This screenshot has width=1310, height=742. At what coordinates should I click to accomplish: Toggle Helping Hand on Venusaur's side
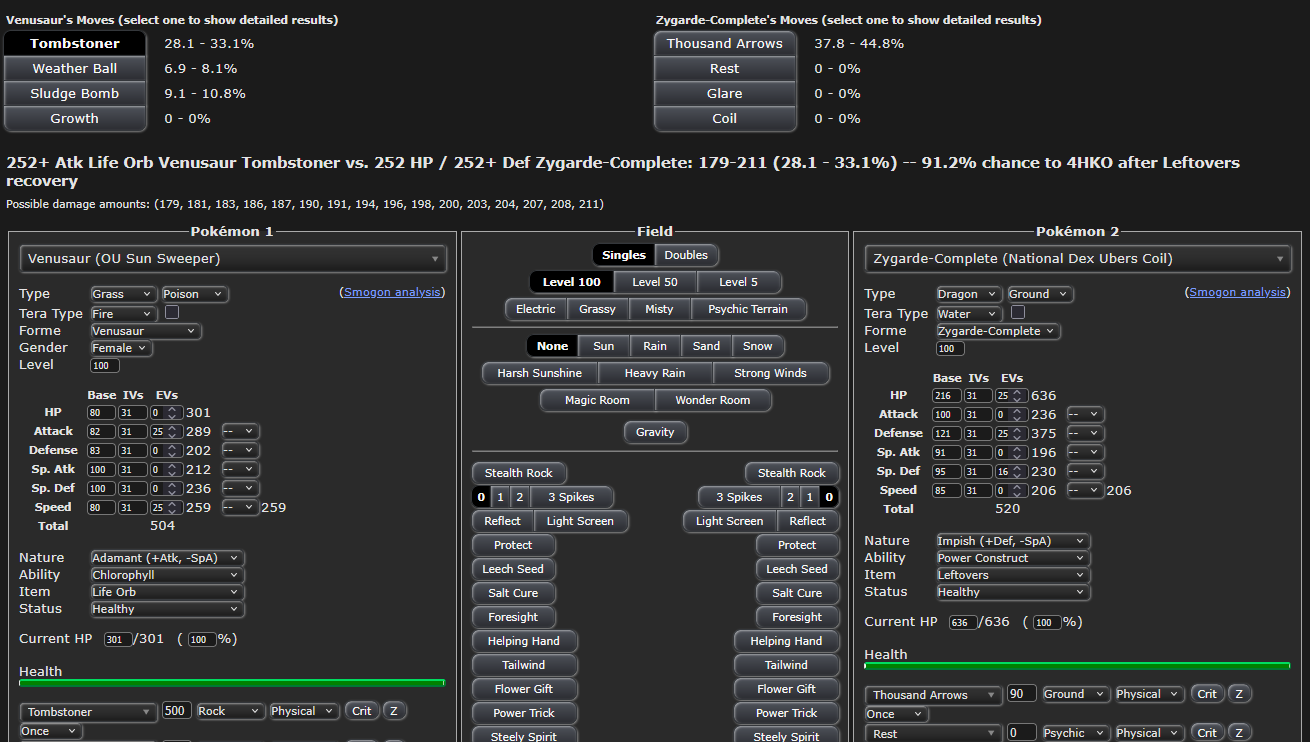(524, 641)
